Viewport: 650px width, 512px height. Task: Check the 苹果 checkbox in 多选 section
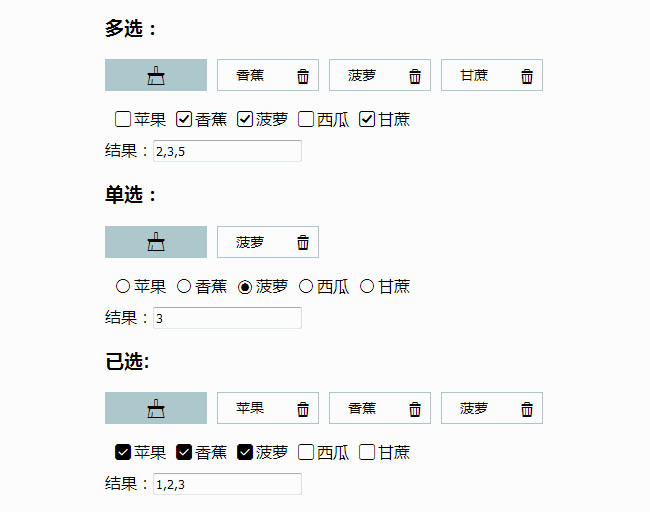coord(123,120)
